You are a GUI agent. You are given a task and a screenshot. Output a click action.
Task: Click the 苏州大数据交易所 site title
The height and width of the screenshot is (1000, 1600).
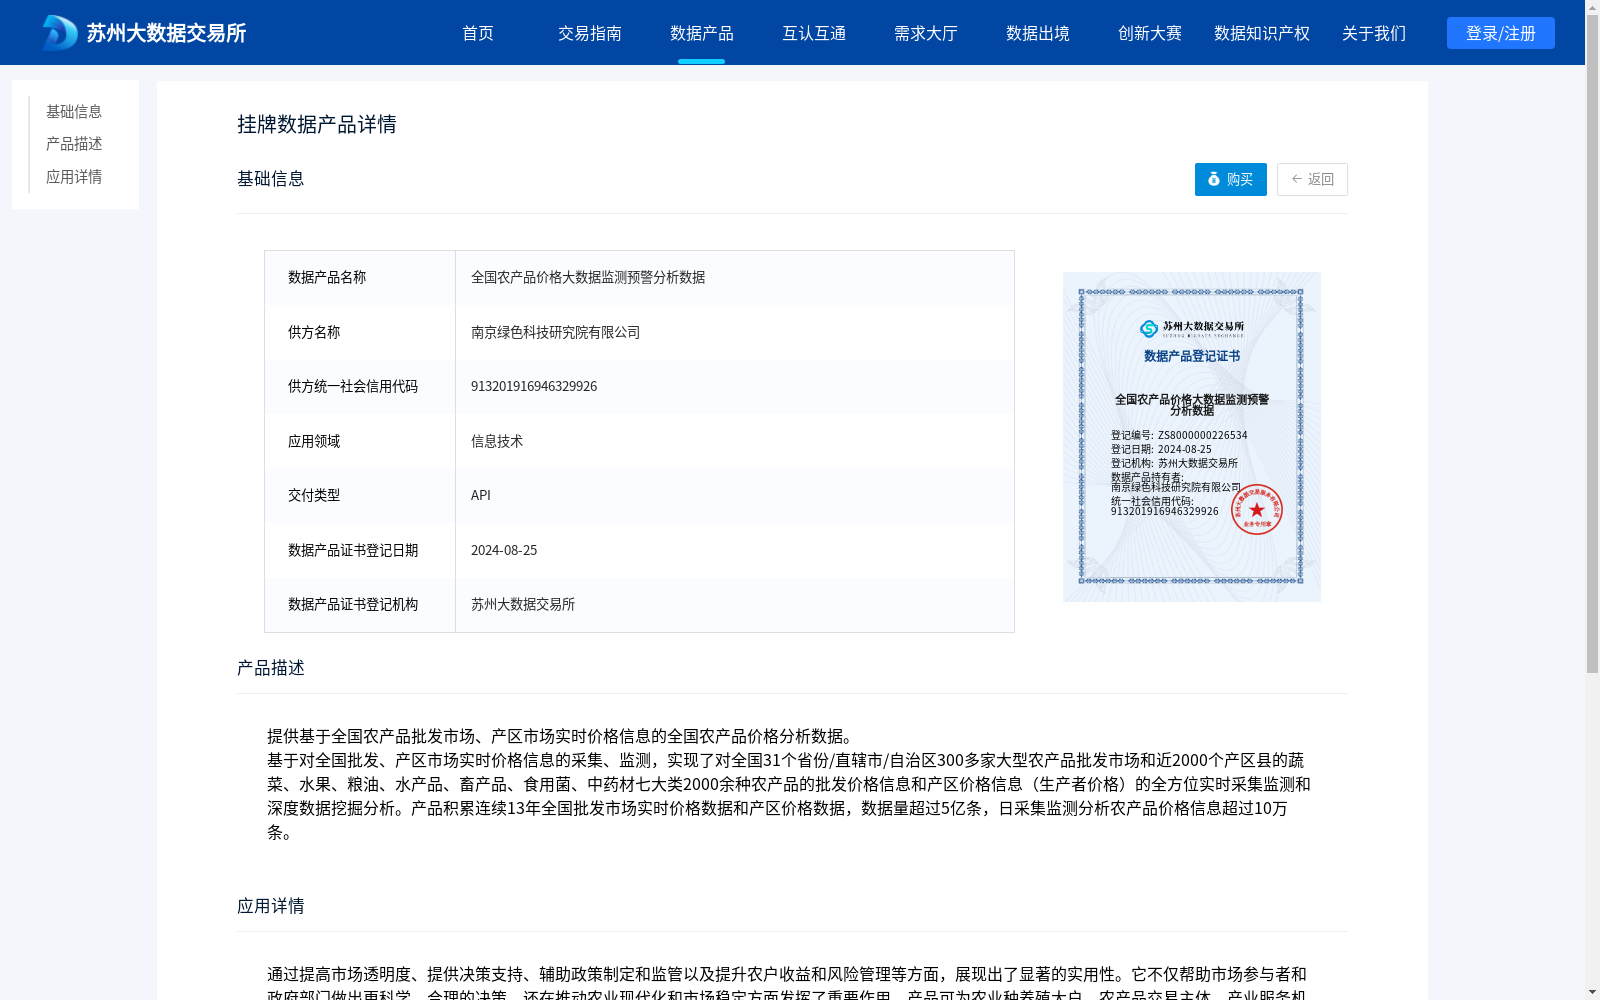166,33
